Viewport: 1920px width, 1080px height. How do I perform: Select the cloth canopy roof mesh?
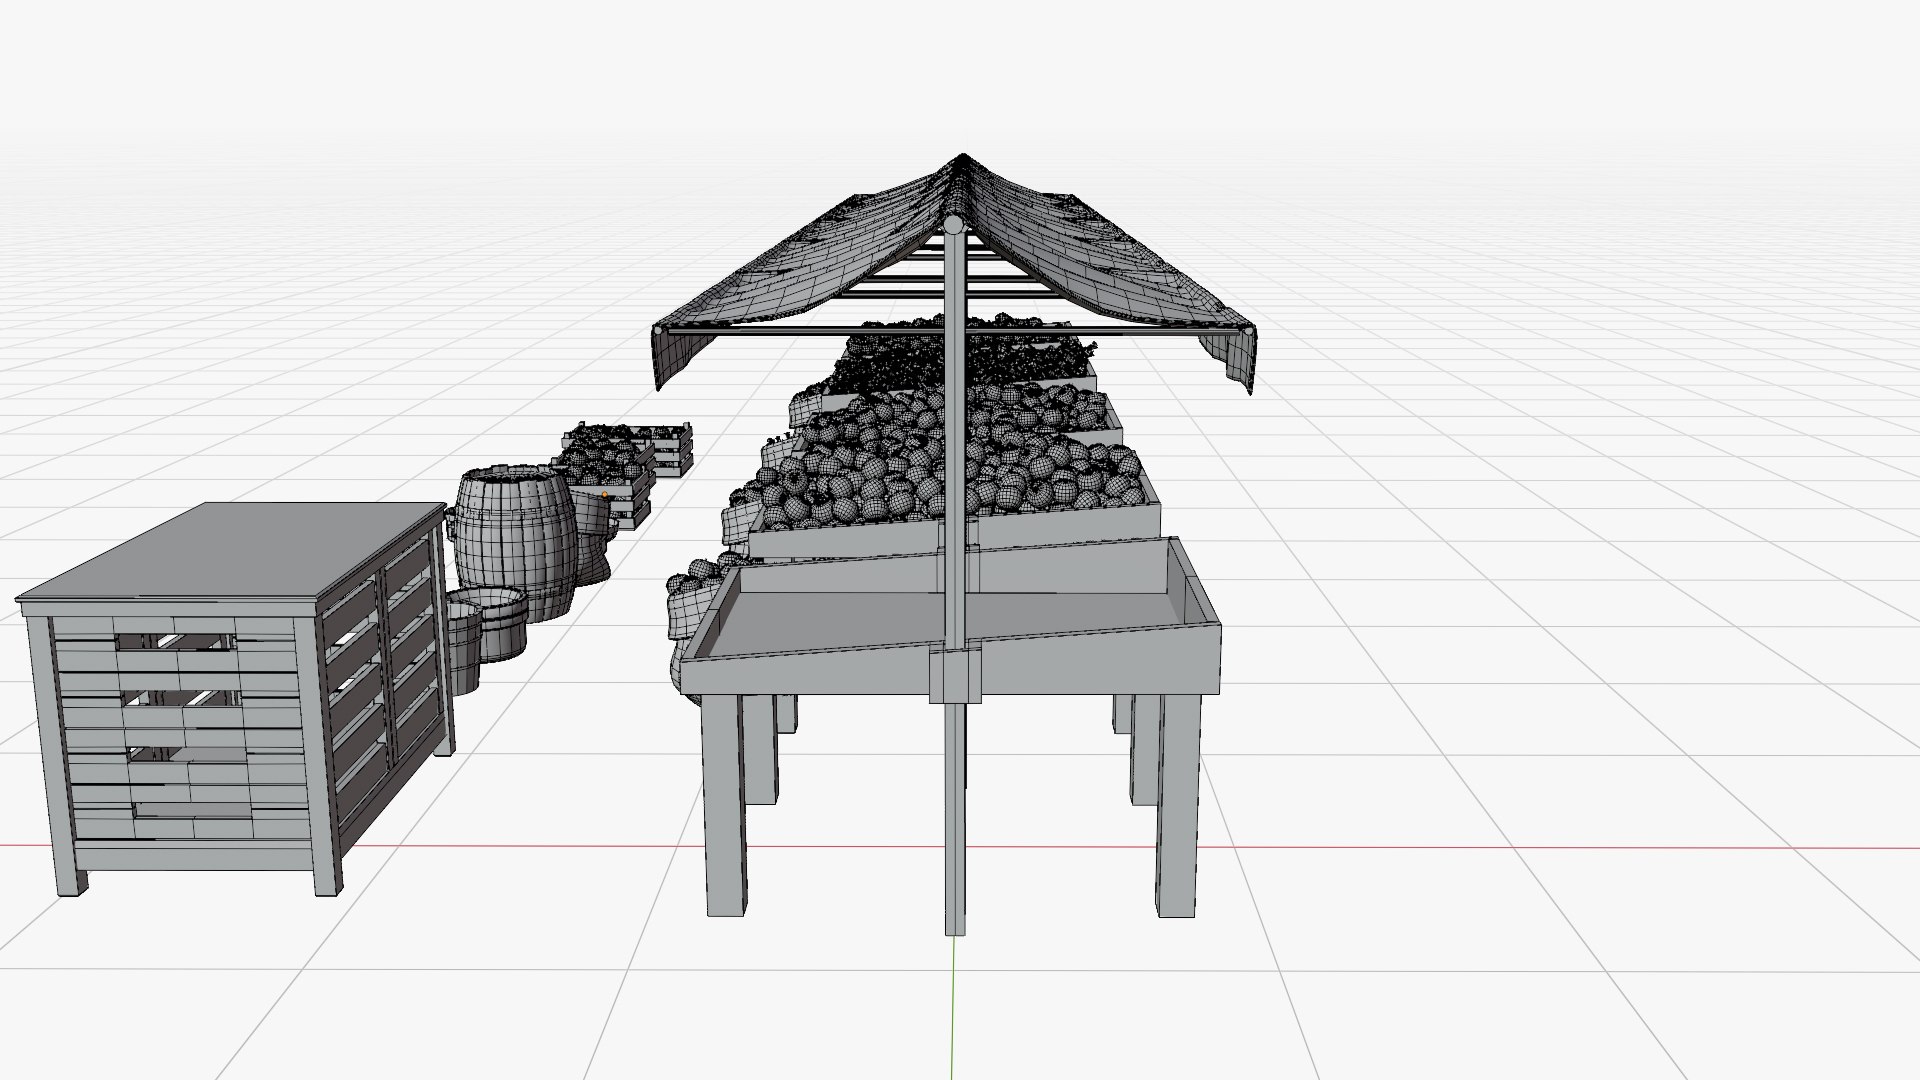coord(953,273)
